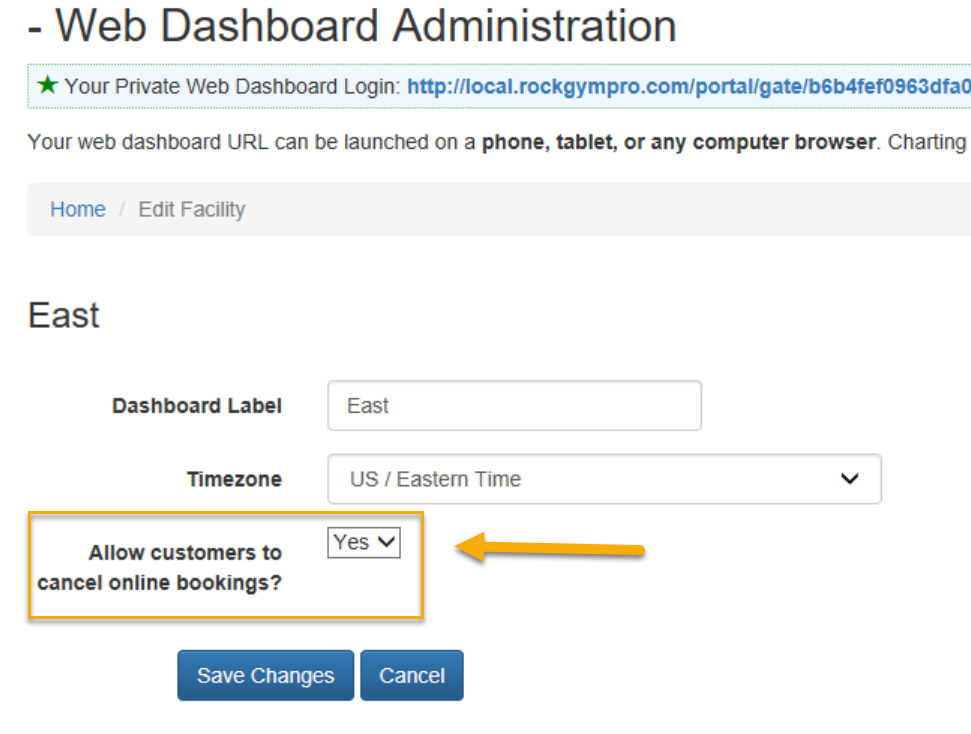
Task: Click the phone, tablet, or computer browser text
Action: 679,142
